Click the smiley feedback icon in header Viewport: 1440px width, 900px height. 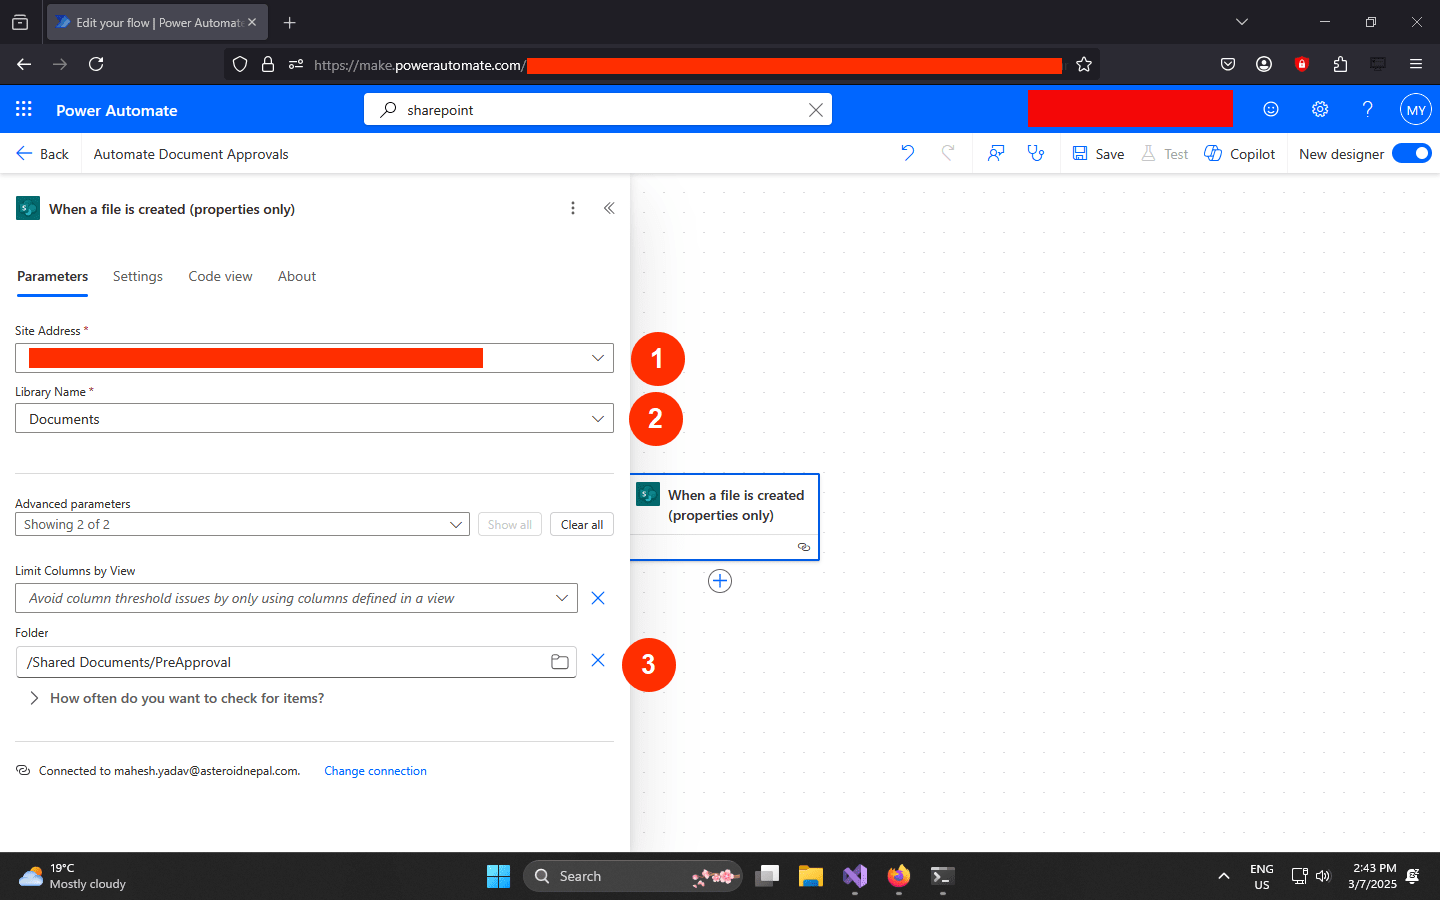click(1271, 109)
